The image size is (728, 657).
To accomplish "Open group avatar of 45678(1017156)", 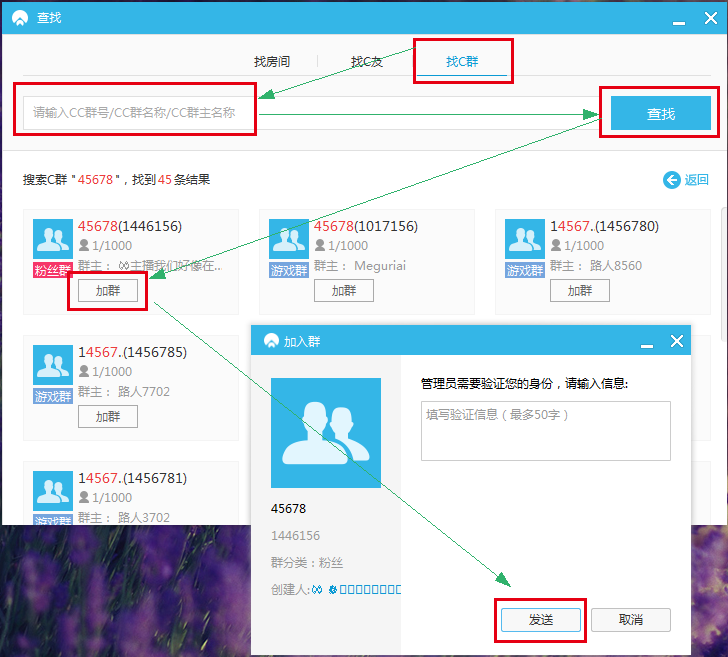I will 289,239.
